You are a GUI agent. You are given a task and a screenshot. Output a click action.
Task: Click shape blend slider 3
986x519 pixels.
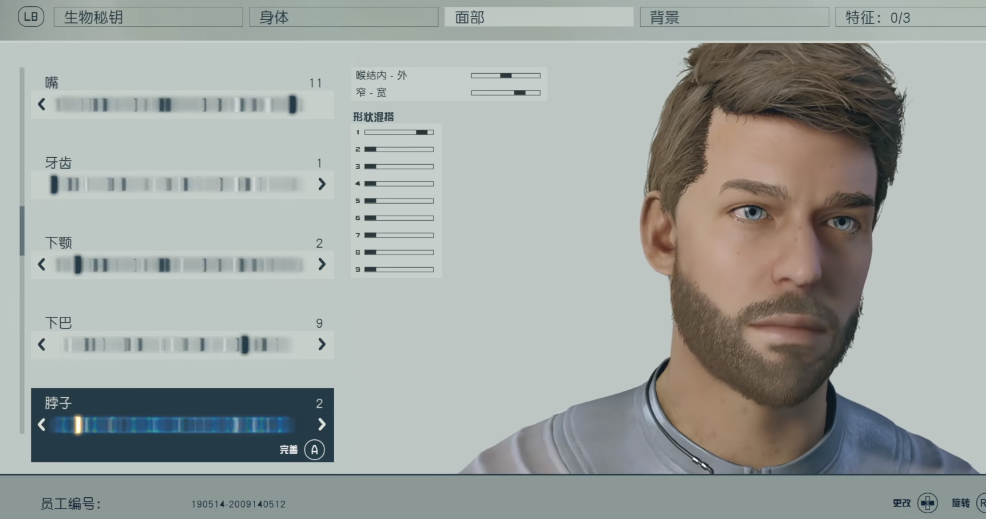pos(399,166)
